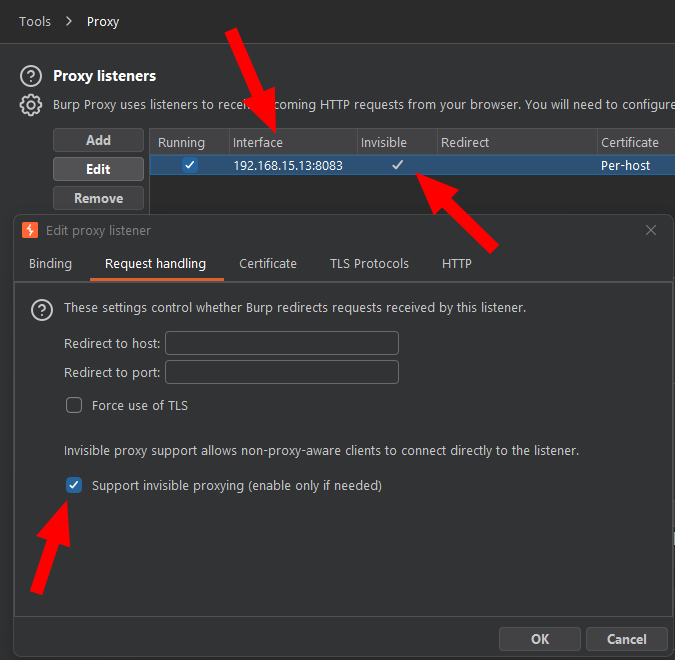Sort by the Running column header
The height and width of the screenshot is (660, 675).
(x=189, y=143)
